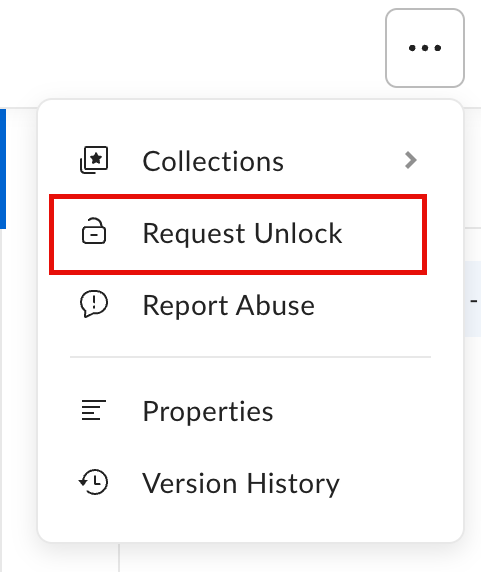Choose Request Unlock from the menu
Image resolution: width=481 pixels, height=572 pixels.
pos(238,234)
